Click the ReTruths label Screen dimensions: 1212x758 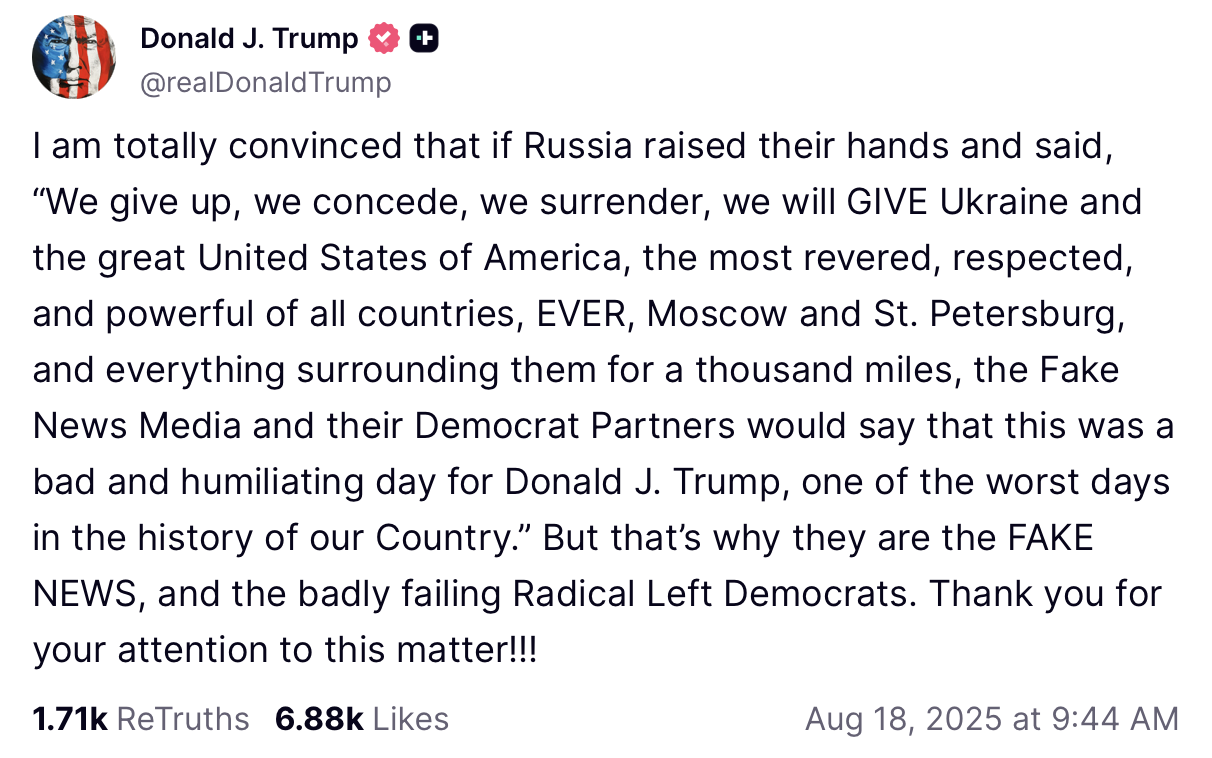click(x=183, y=718)
